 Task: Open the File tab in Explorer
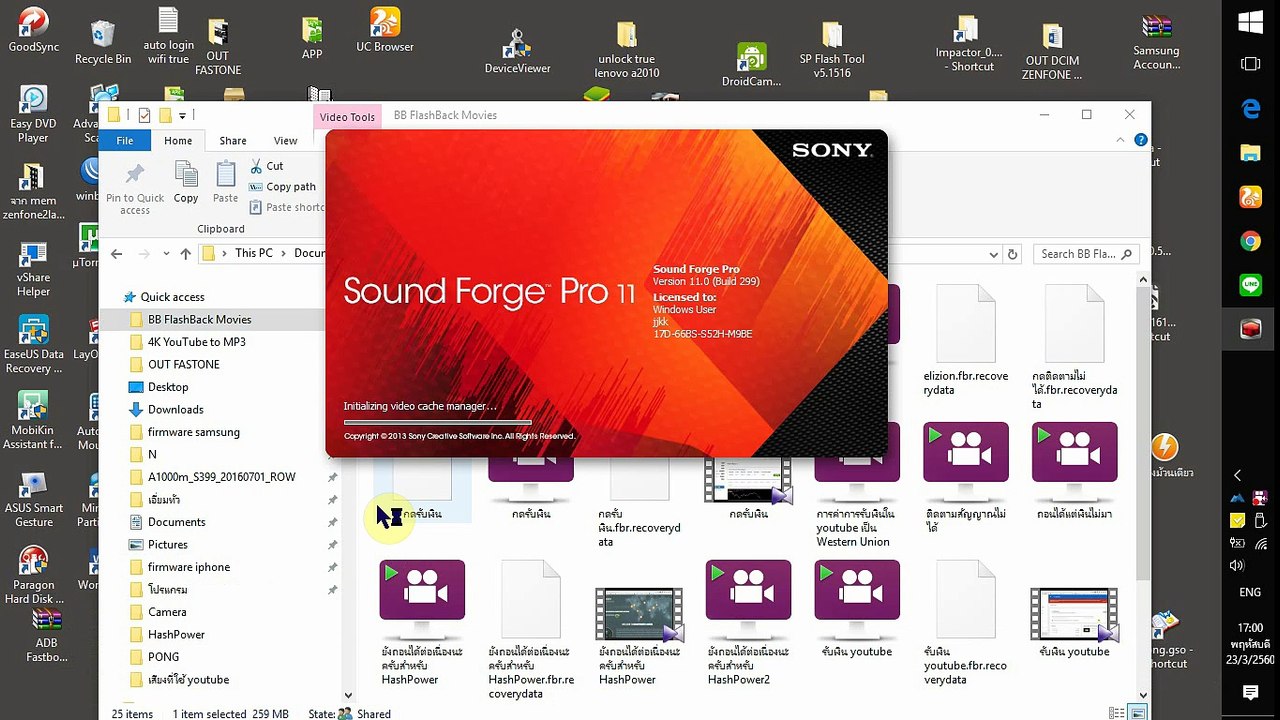coord(124,141)
